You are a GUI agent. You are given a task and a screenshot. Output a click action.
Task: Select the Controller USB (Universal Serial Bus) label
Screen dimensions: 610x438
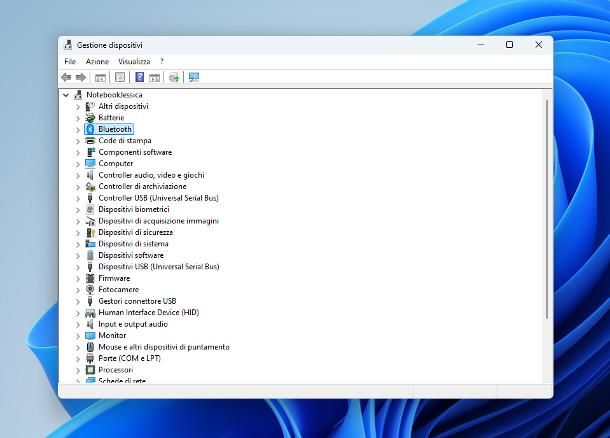(158, 198)
